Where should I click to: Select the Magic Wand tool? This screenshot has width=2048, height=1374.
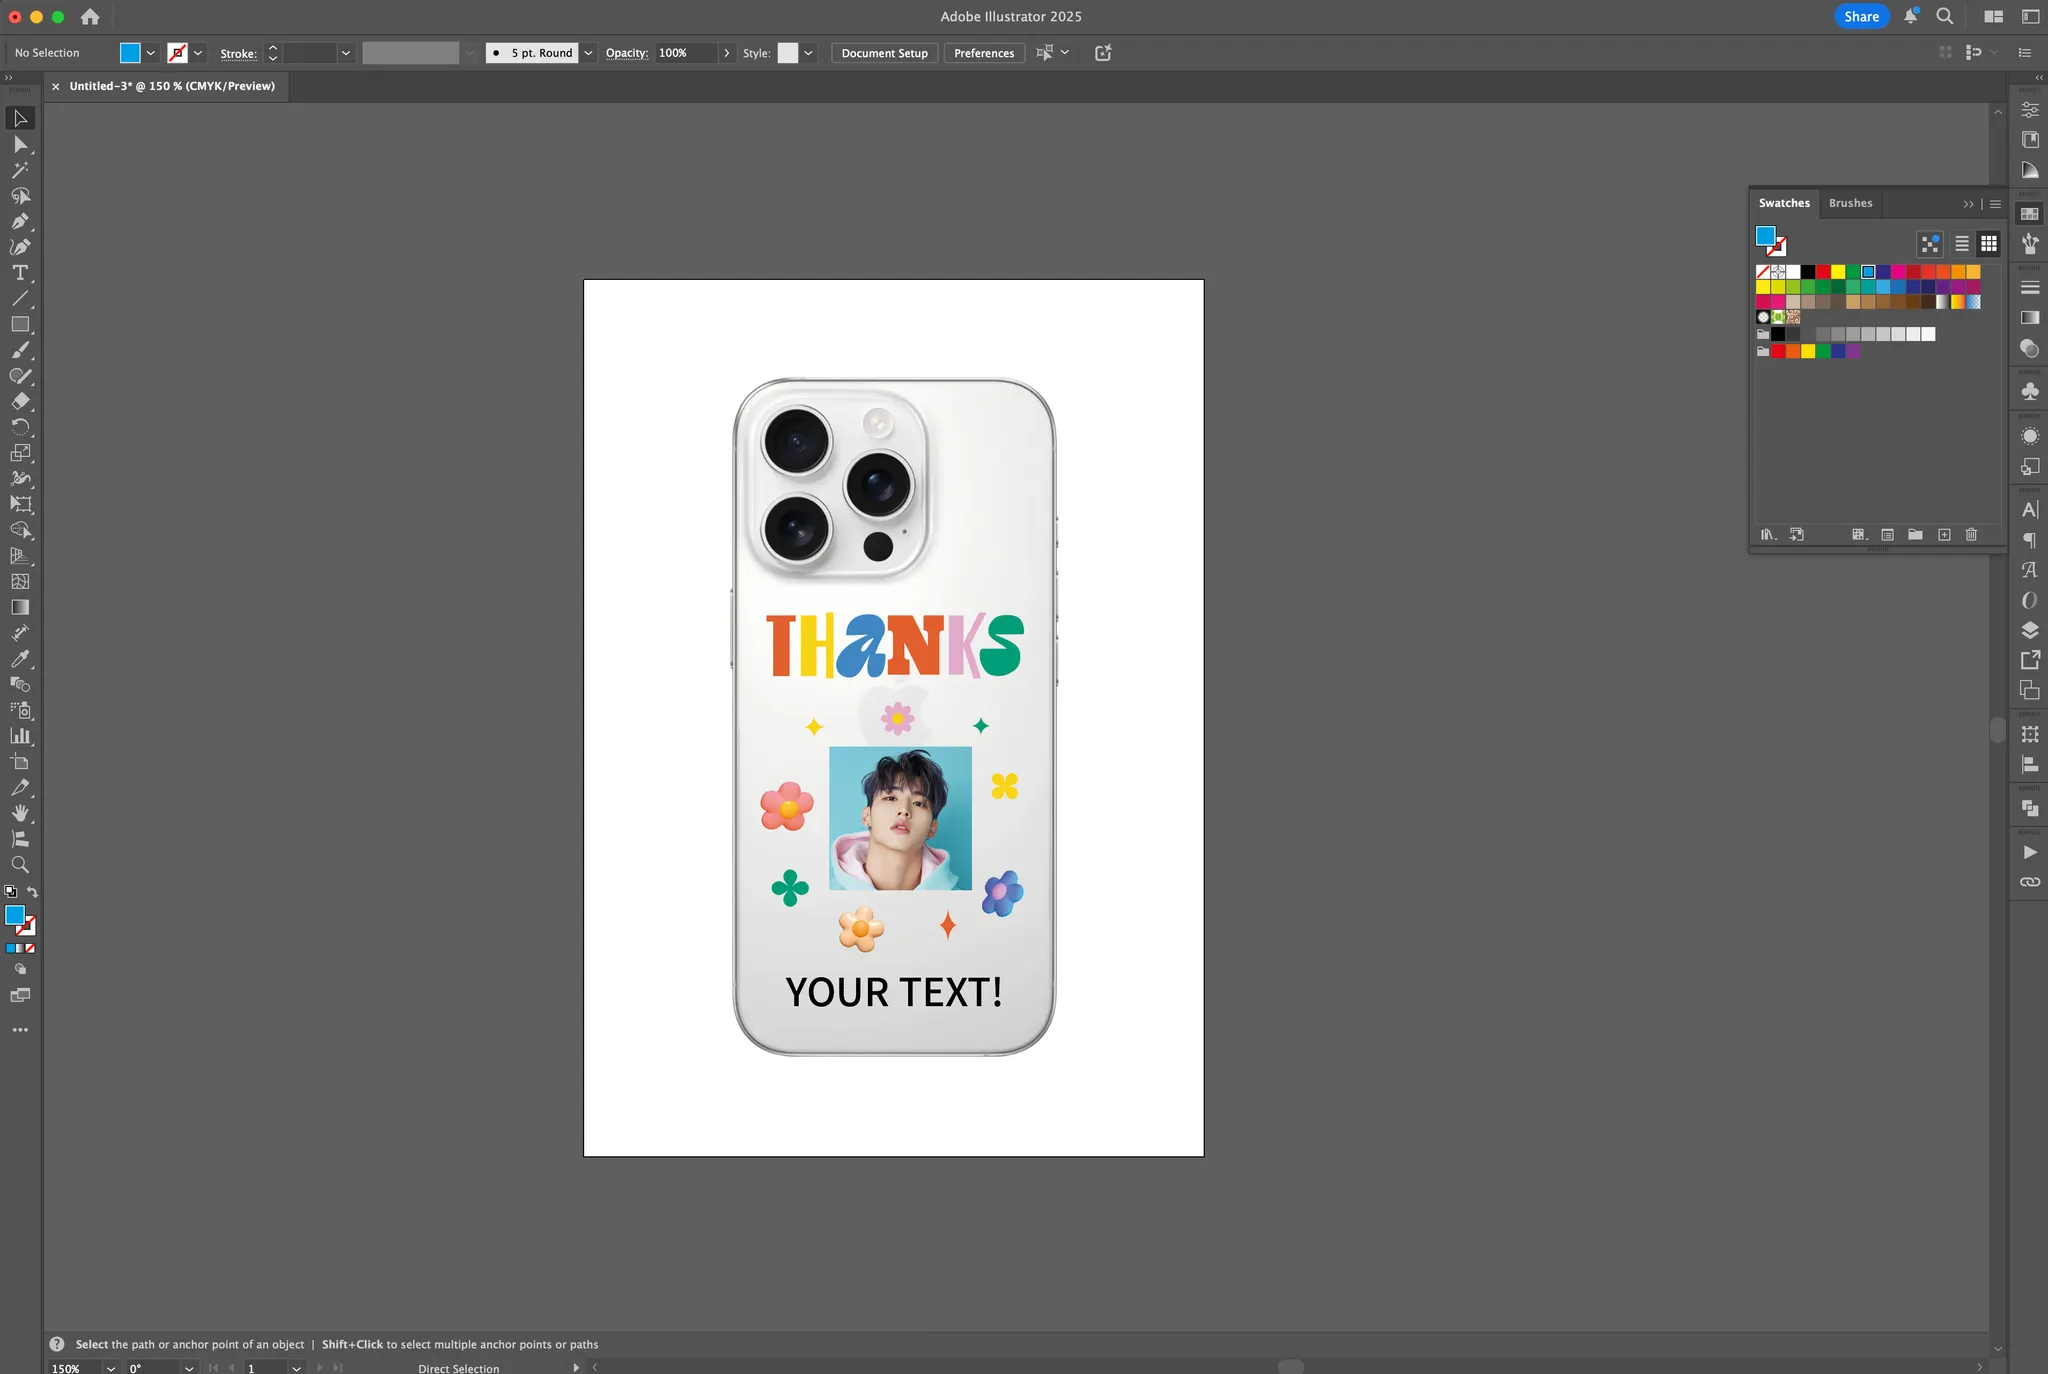19,170
